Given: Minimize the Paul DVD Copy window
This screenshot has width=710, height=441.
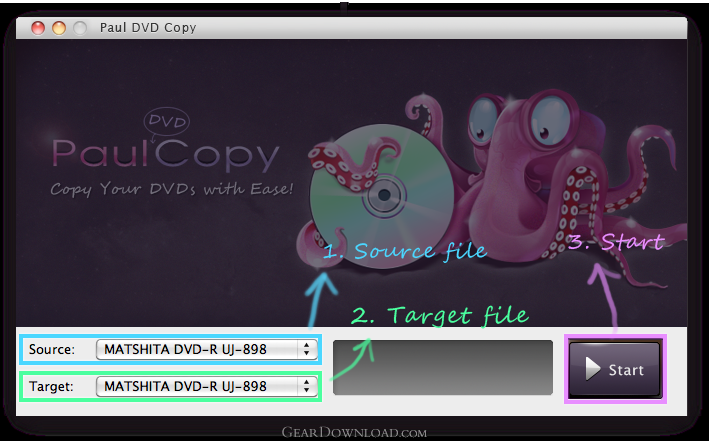Looking at the screenshot, I should [x=59, y=28].
